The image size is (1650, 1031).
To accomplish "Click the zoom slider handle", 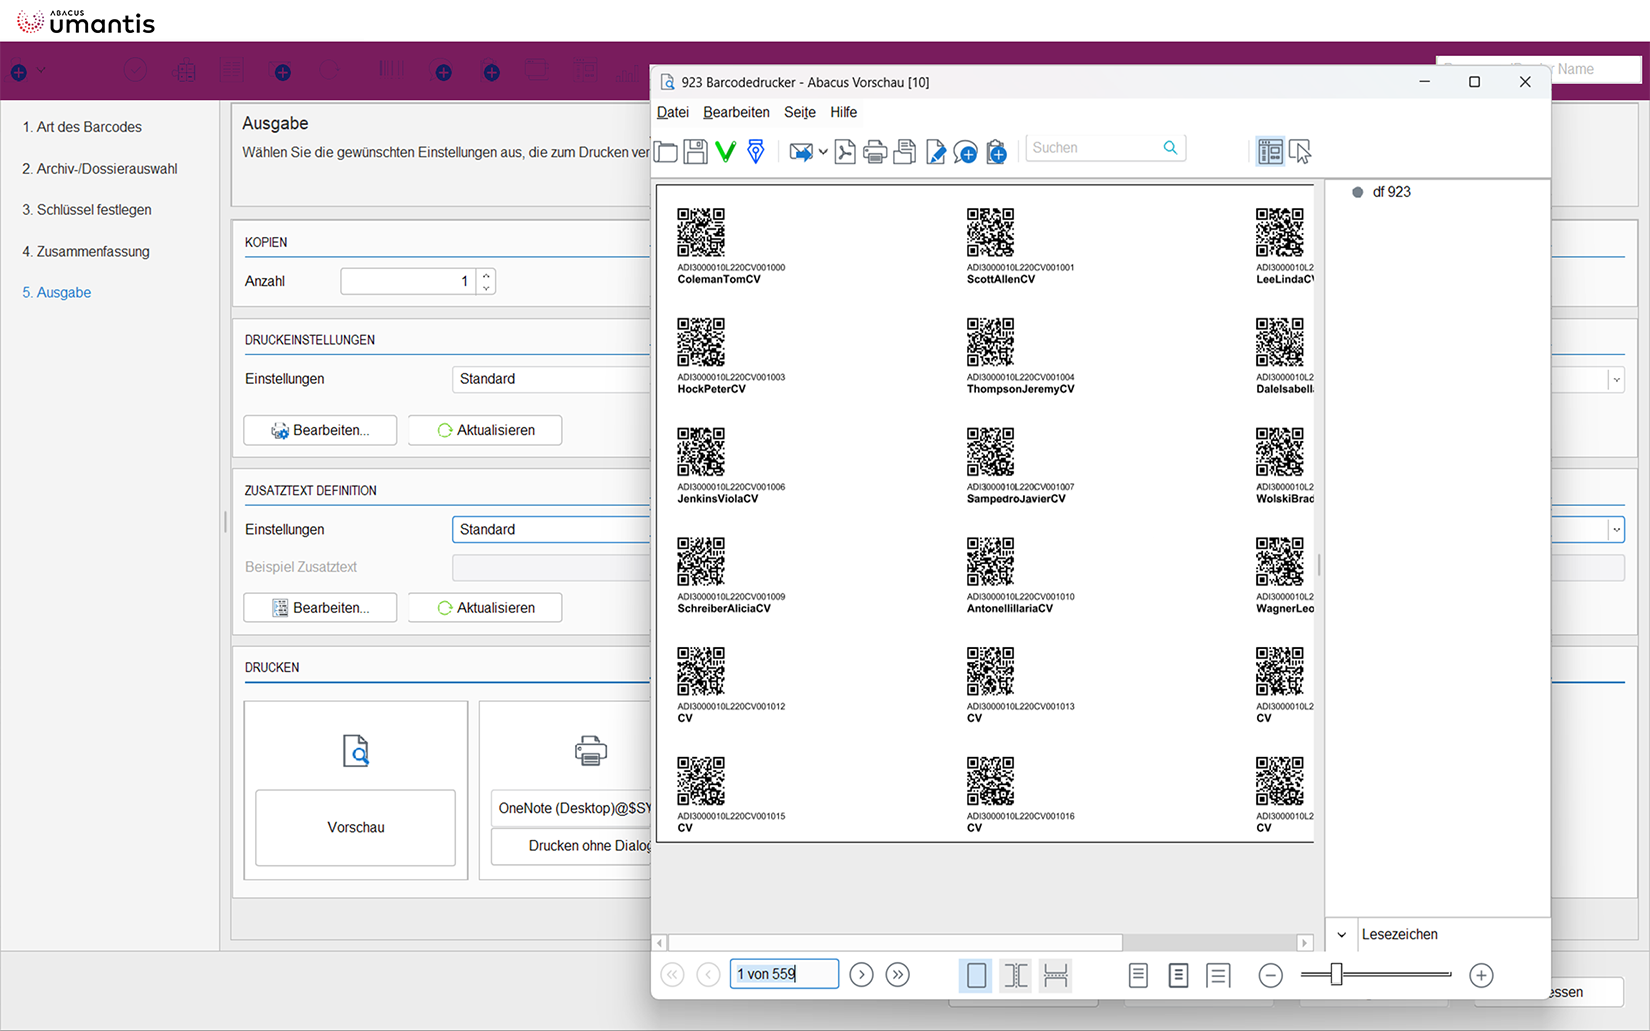I will click(x=1336, y=975).
